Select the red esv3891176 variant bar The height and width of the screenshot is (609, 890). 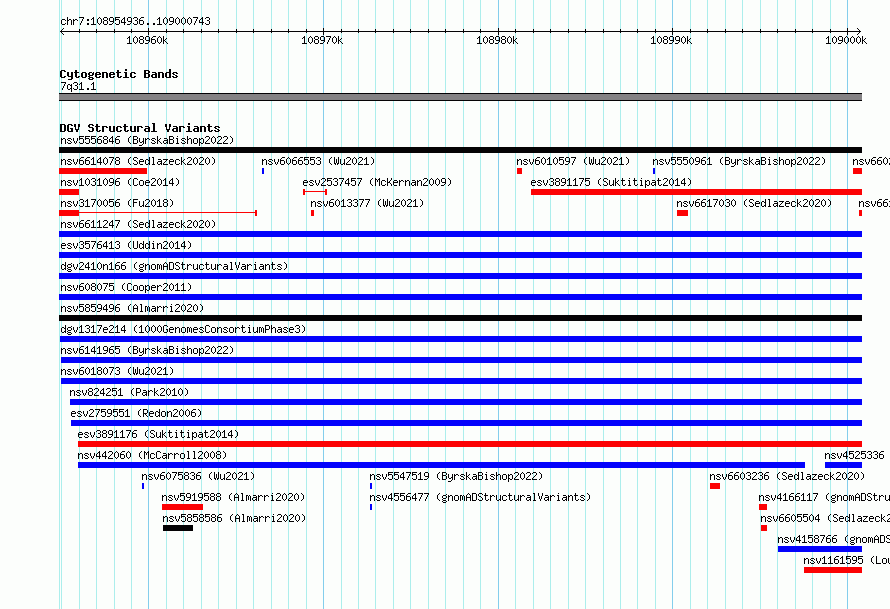pos(470,444)
